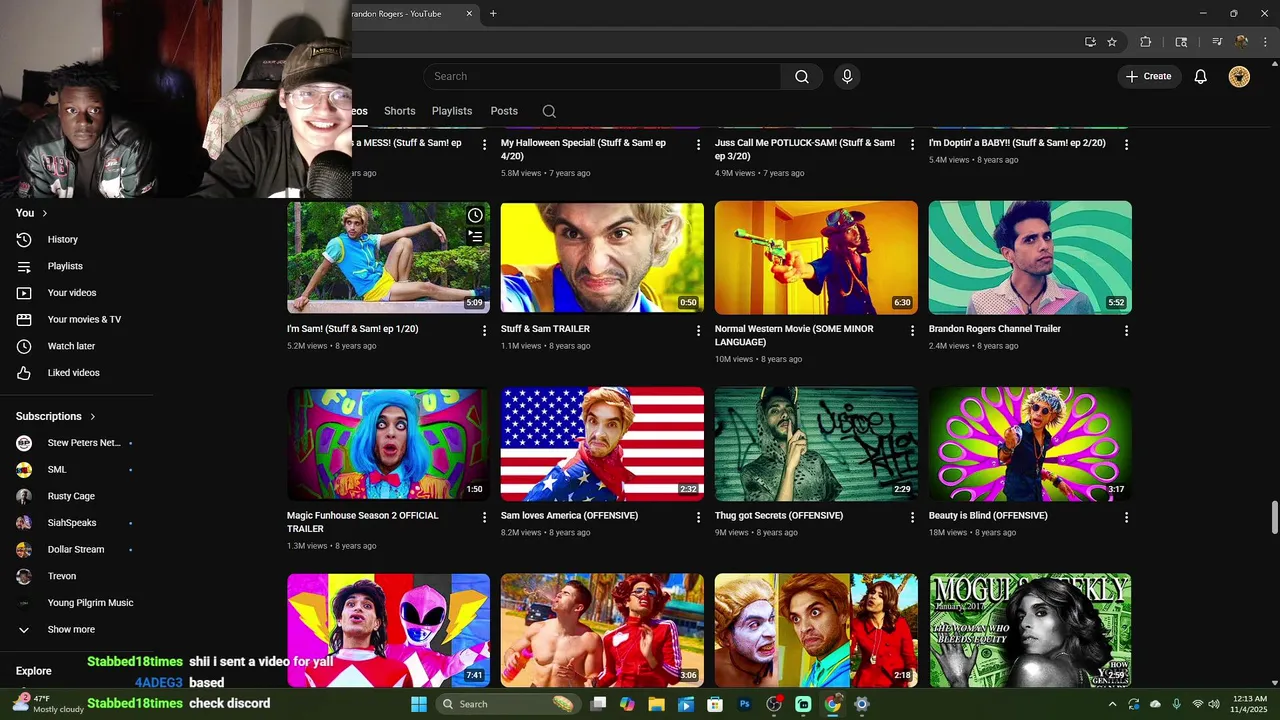
Task: Click the Chrome profile avatar
Action: point(1241,42)
